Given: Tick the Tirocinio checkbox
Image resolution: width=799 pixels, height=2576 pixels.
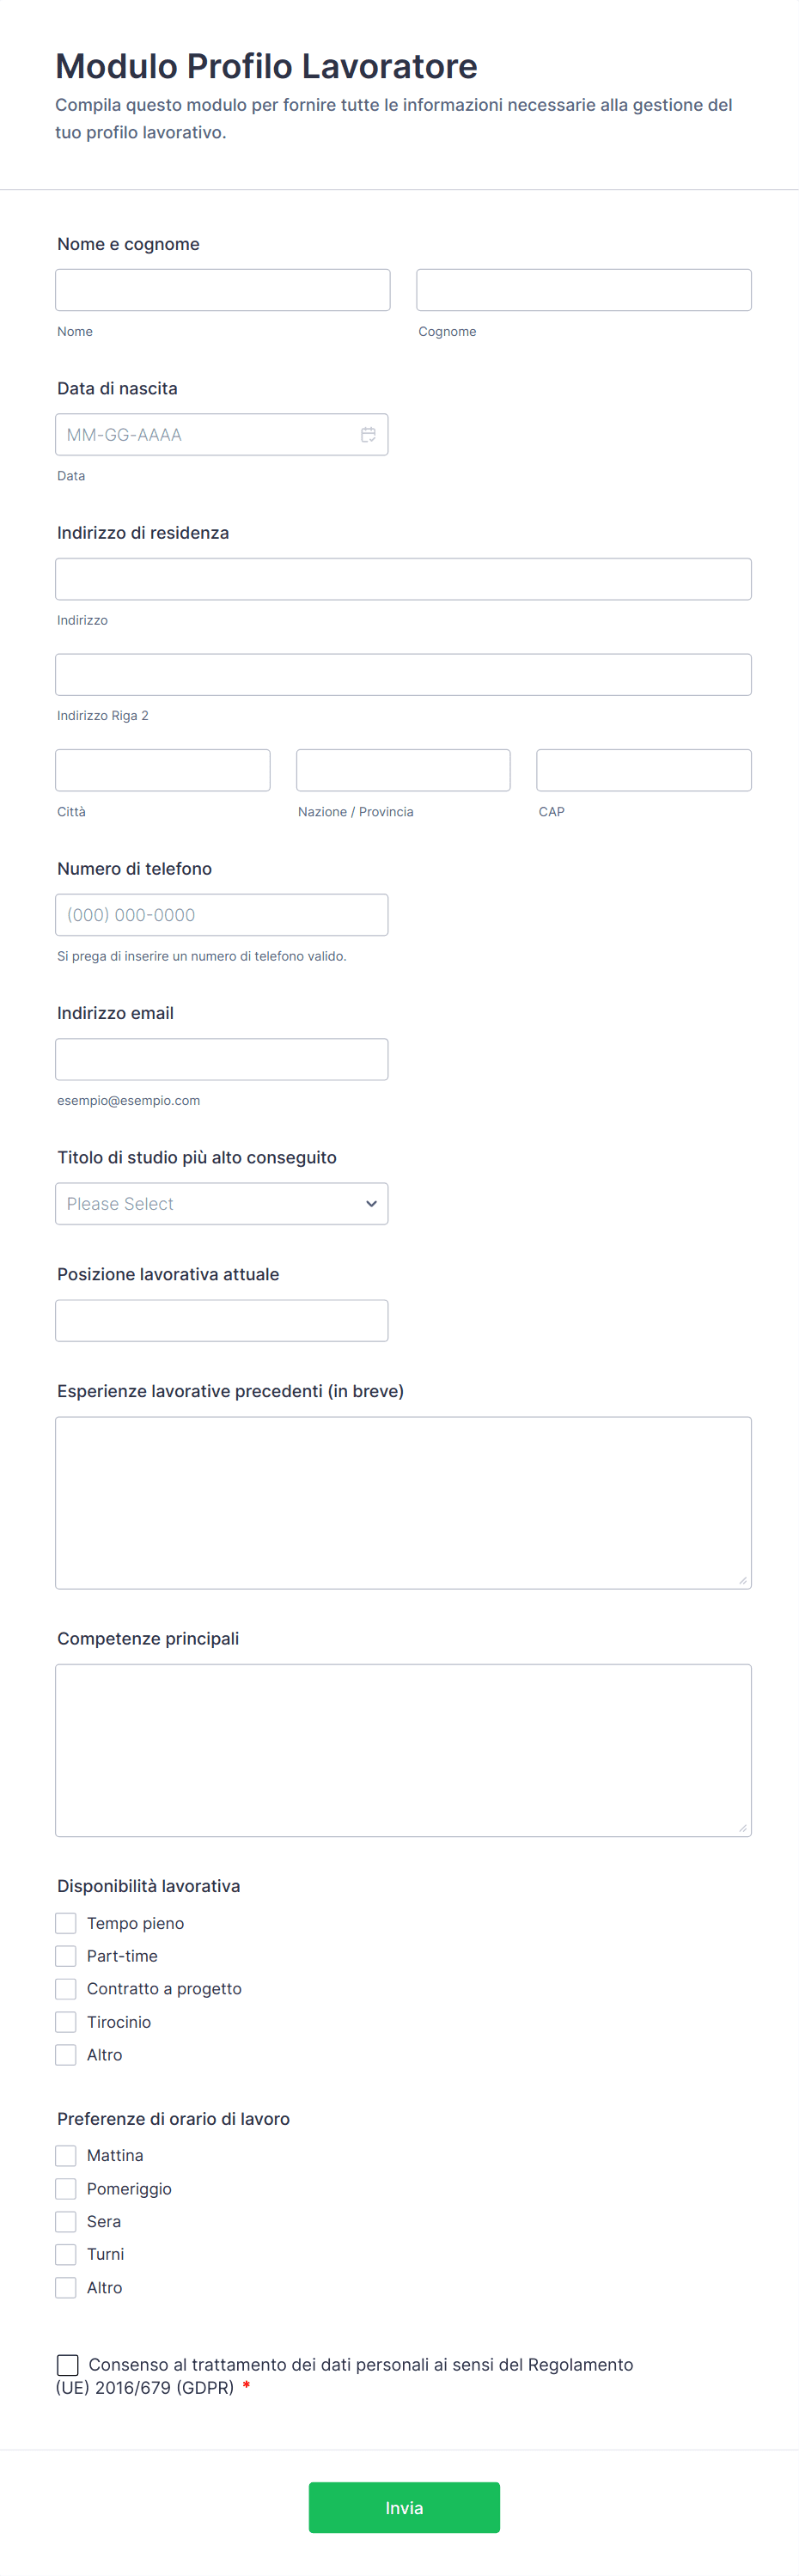Looking at the screenshot, I should [66, 2022].
